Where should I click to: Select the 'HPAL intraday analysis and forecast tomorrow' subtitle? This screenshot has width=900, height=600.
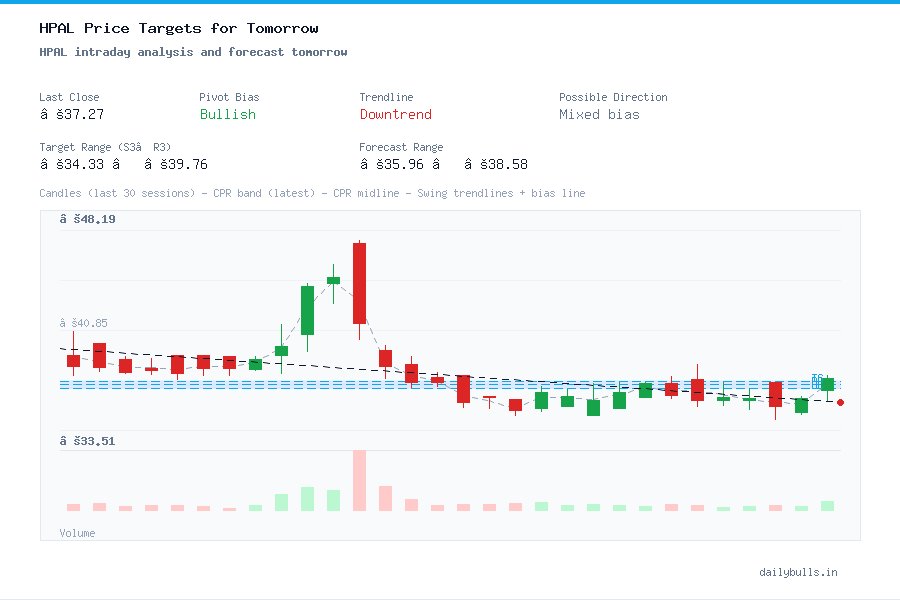click(x=193, y=52)
